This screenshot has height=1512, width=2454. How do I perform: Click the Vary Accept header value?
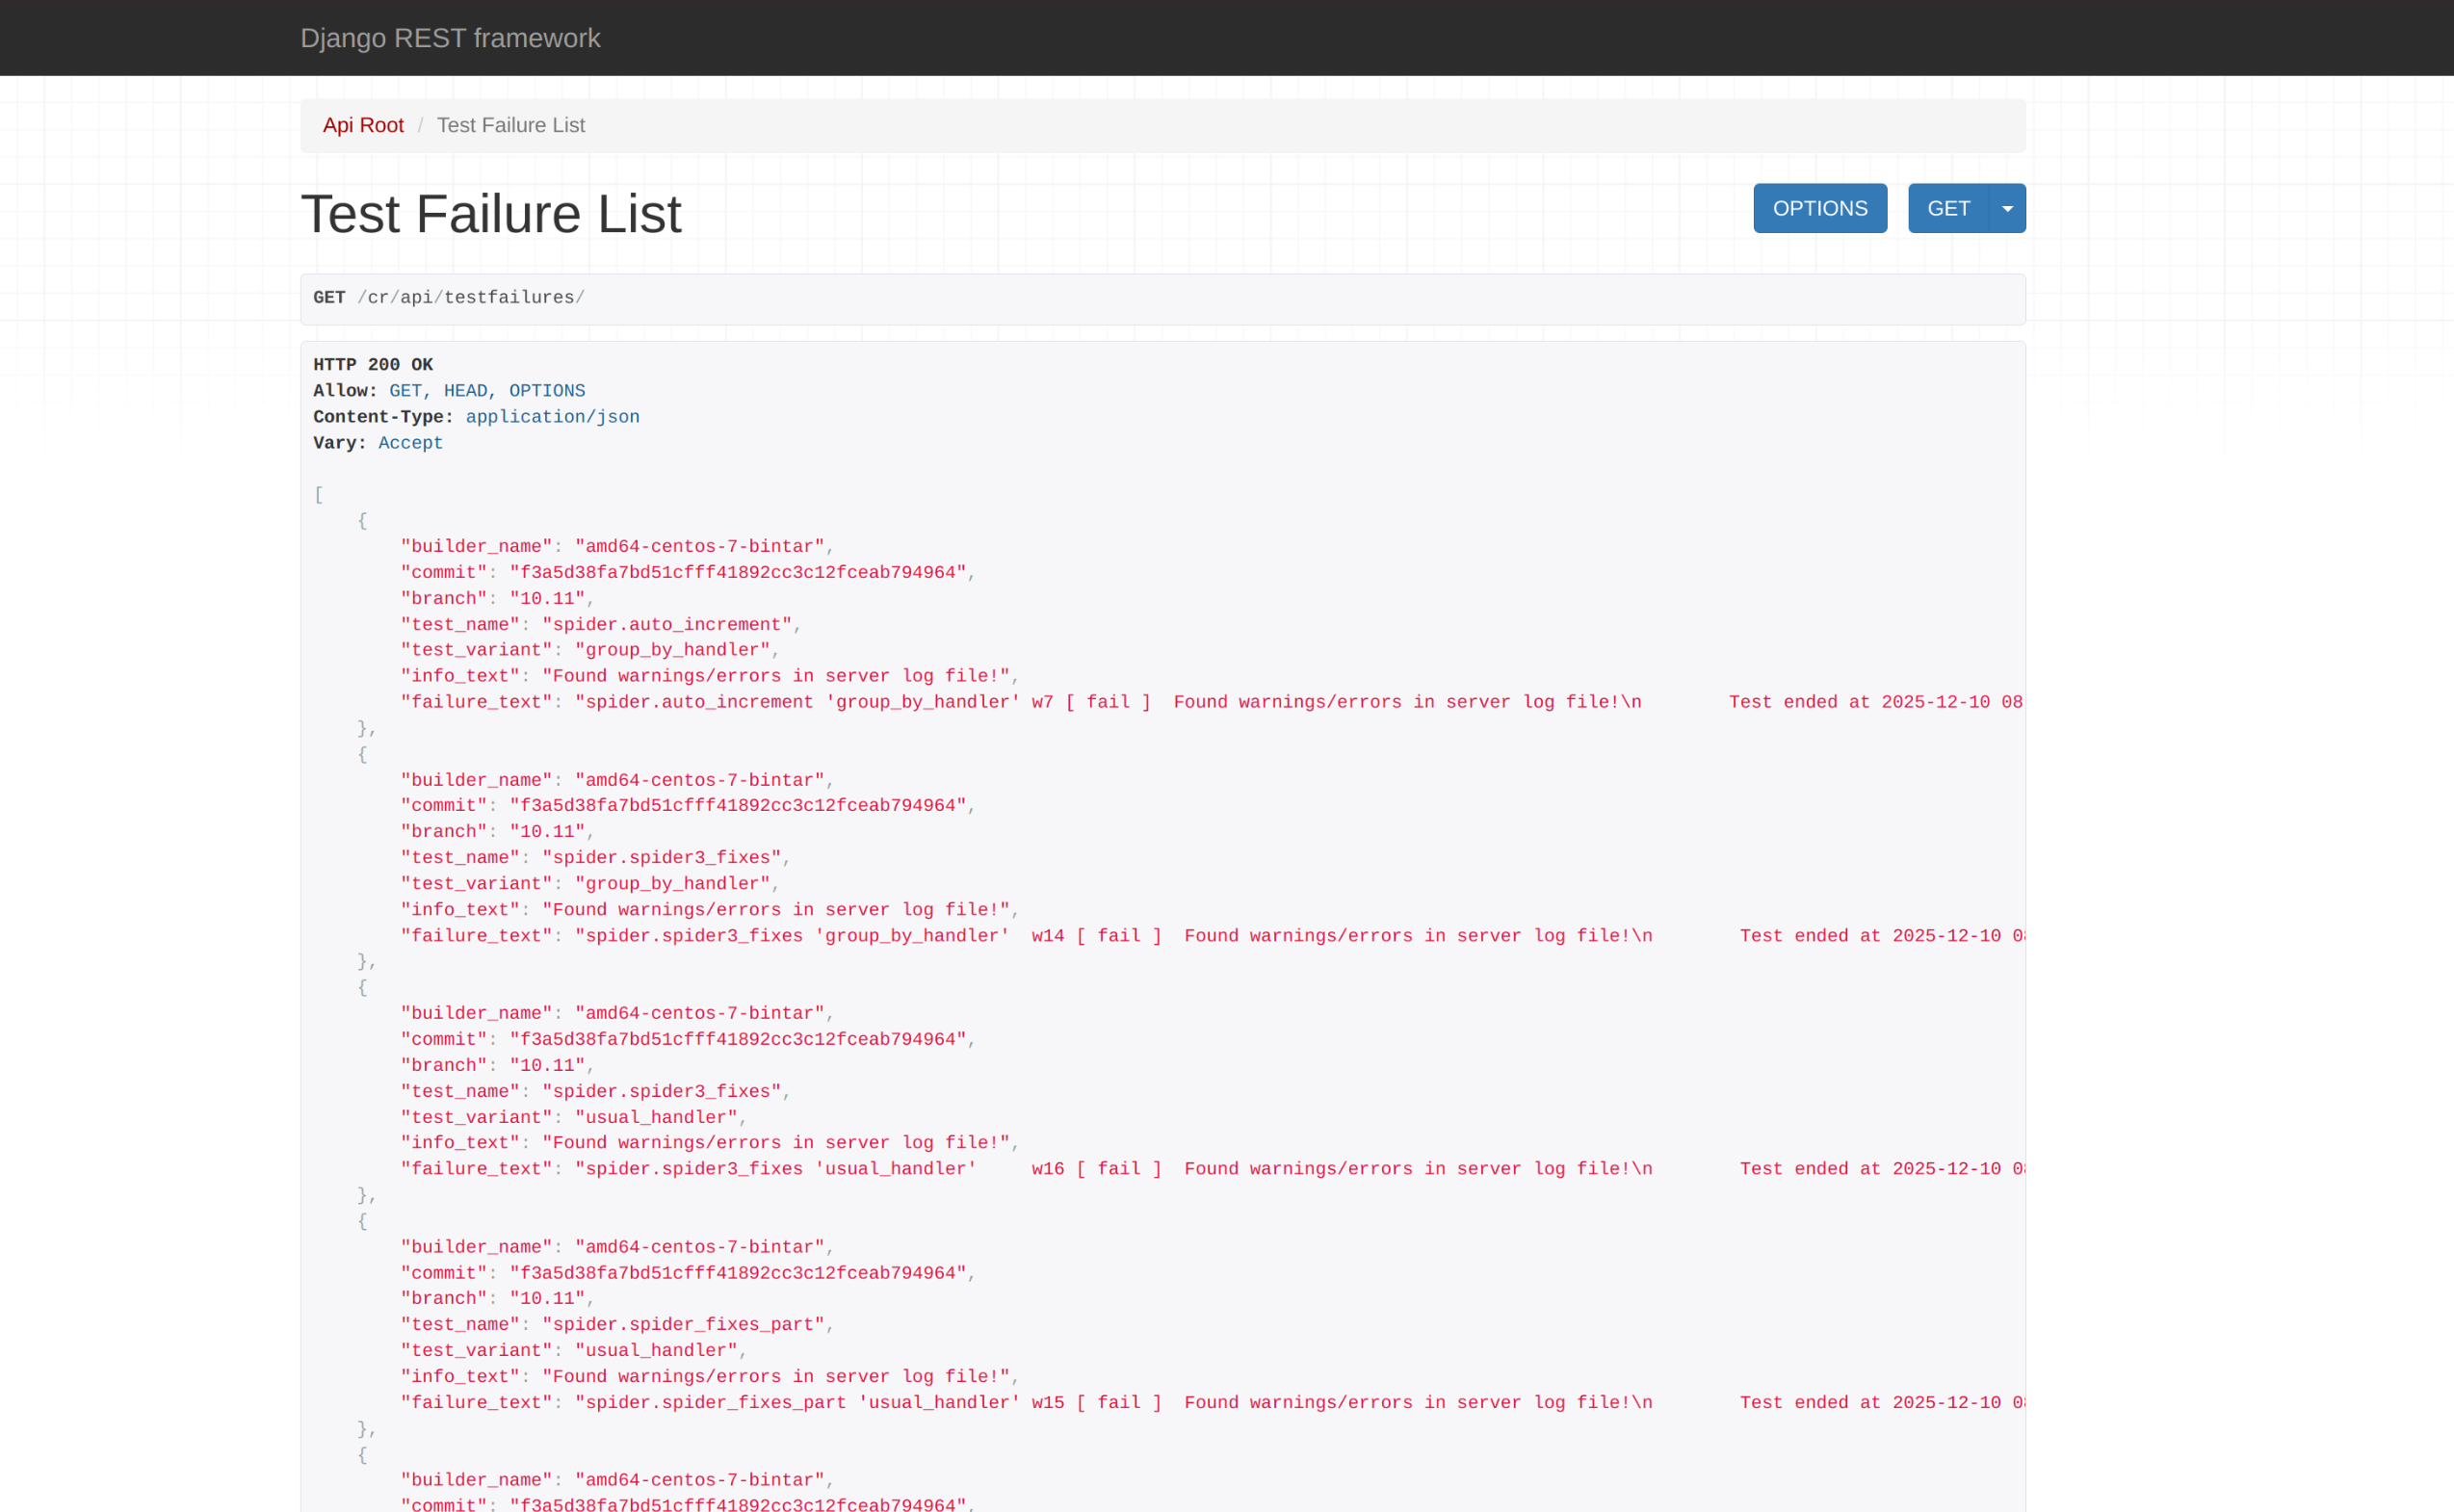tap(410, 443)
